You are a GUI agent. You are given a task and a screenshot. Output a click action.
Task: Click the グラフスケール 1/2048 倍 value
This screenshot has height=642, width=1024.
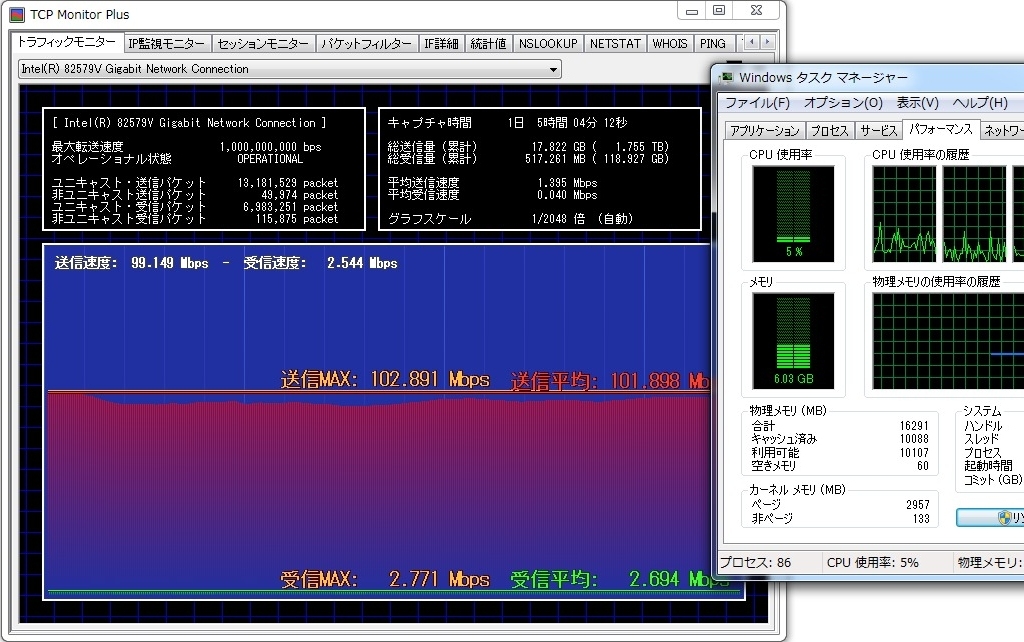coord(583,219)
